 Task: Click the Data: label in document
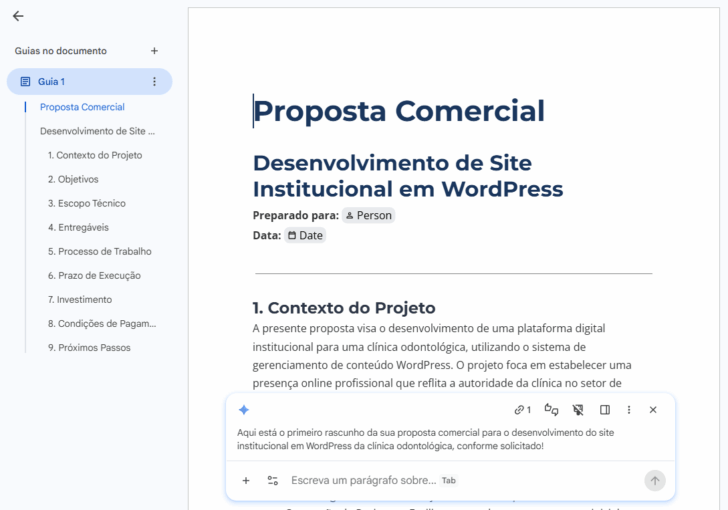[267, 235]
